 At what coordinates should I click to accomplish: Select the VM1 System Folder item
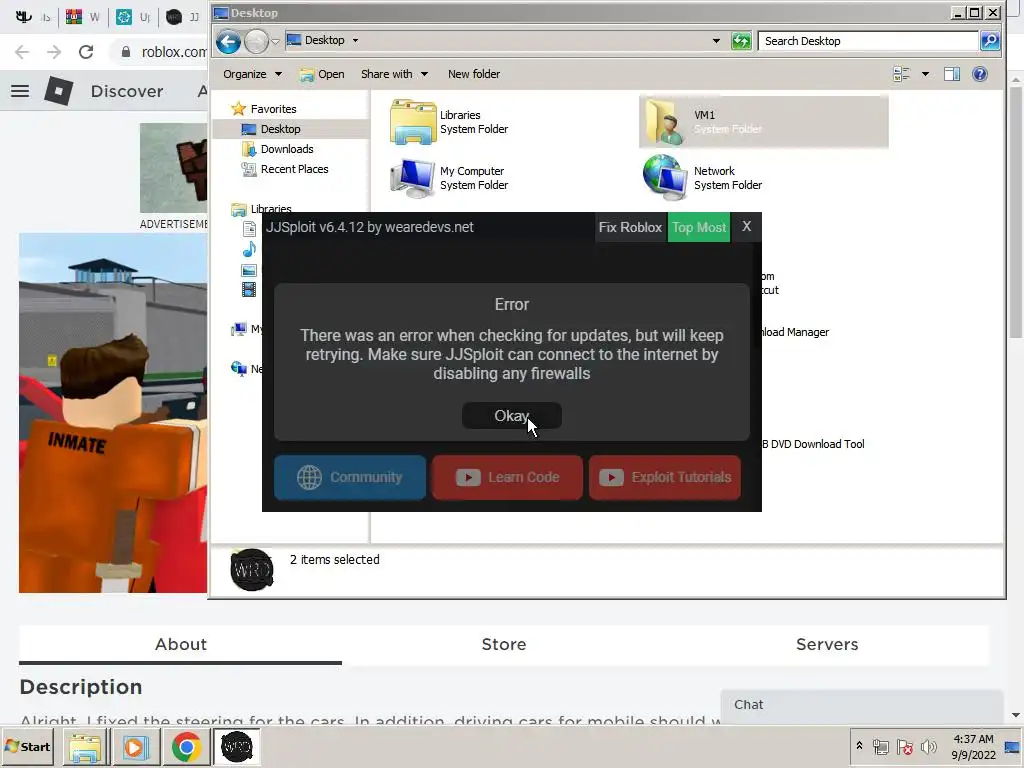763,122
